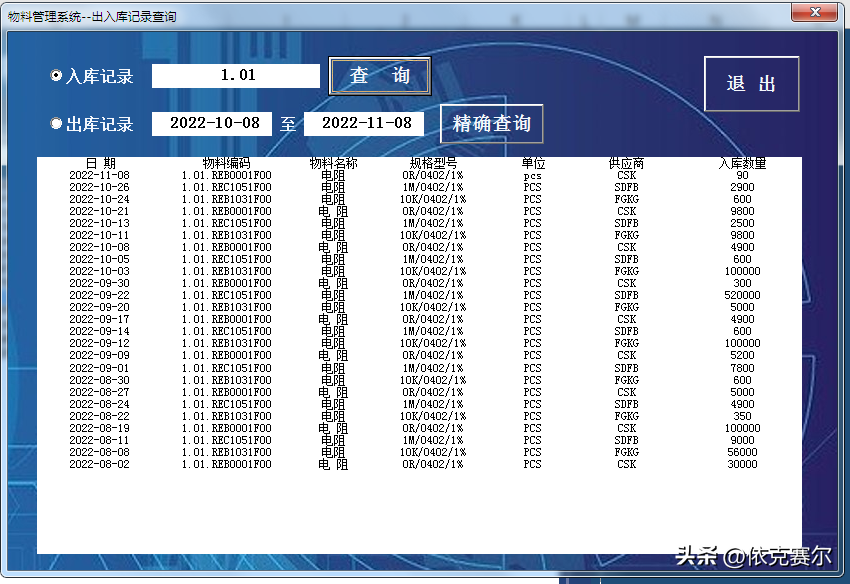This screenshot has height=584, width=850.
Task: Select the row dated 2022-09-17
Action: pyautogui.click(x=420, y=319)
